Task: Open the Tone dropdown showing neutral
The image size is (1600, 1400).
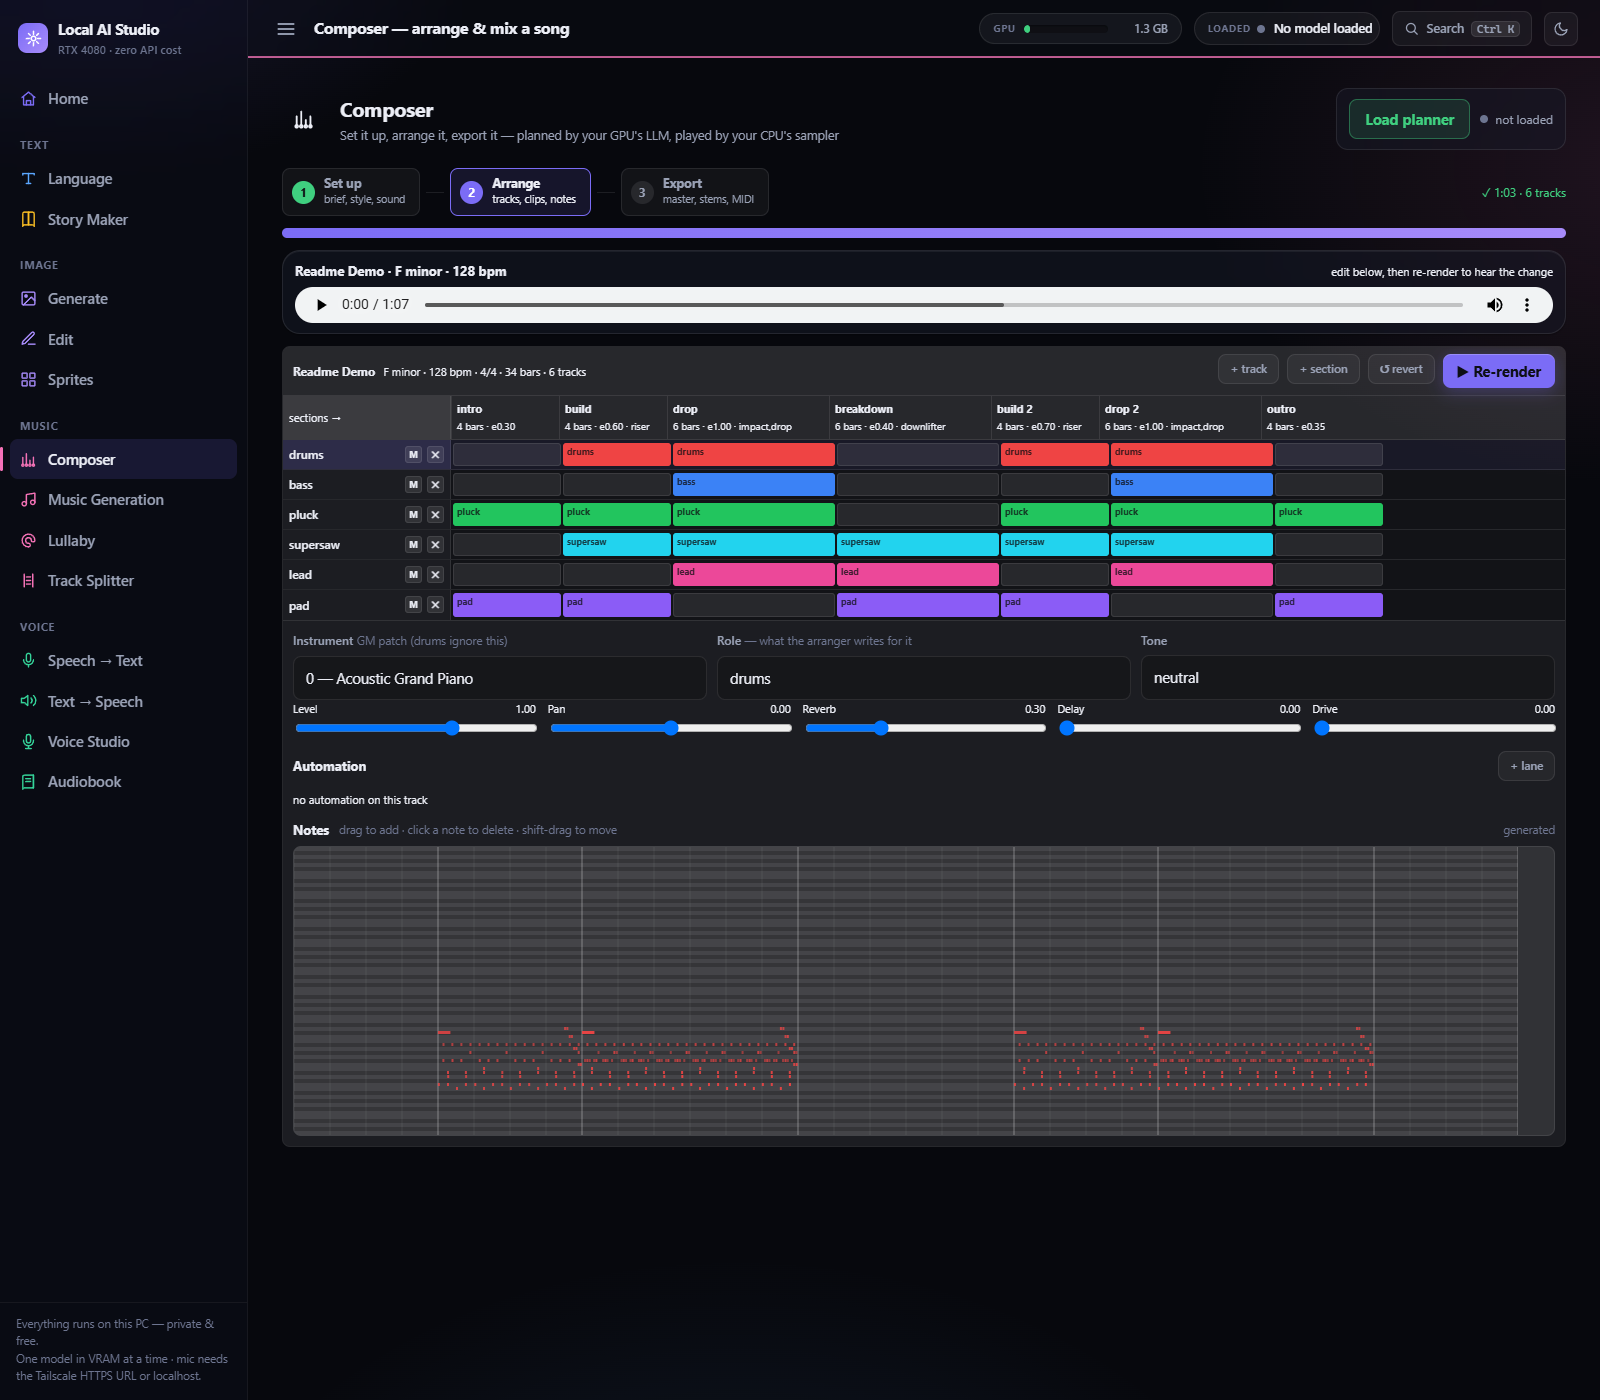Action: click(1348, 678)
